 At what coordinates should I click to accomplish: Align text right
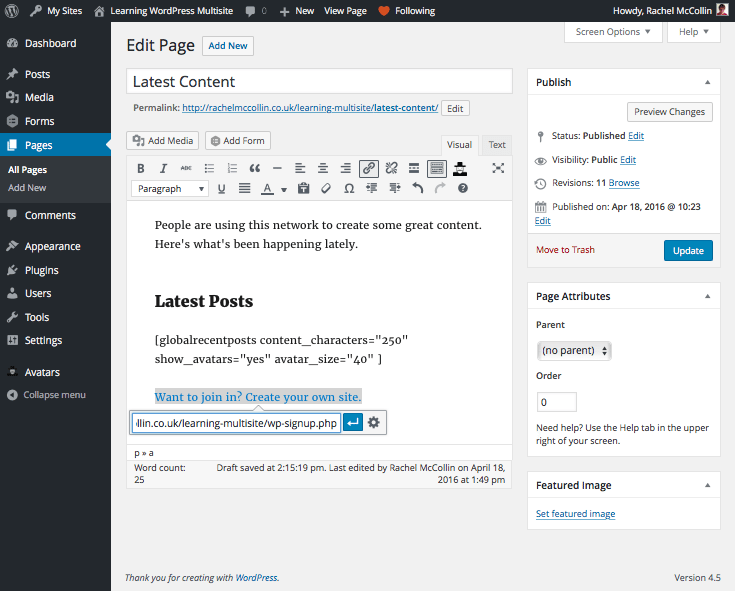346,168
